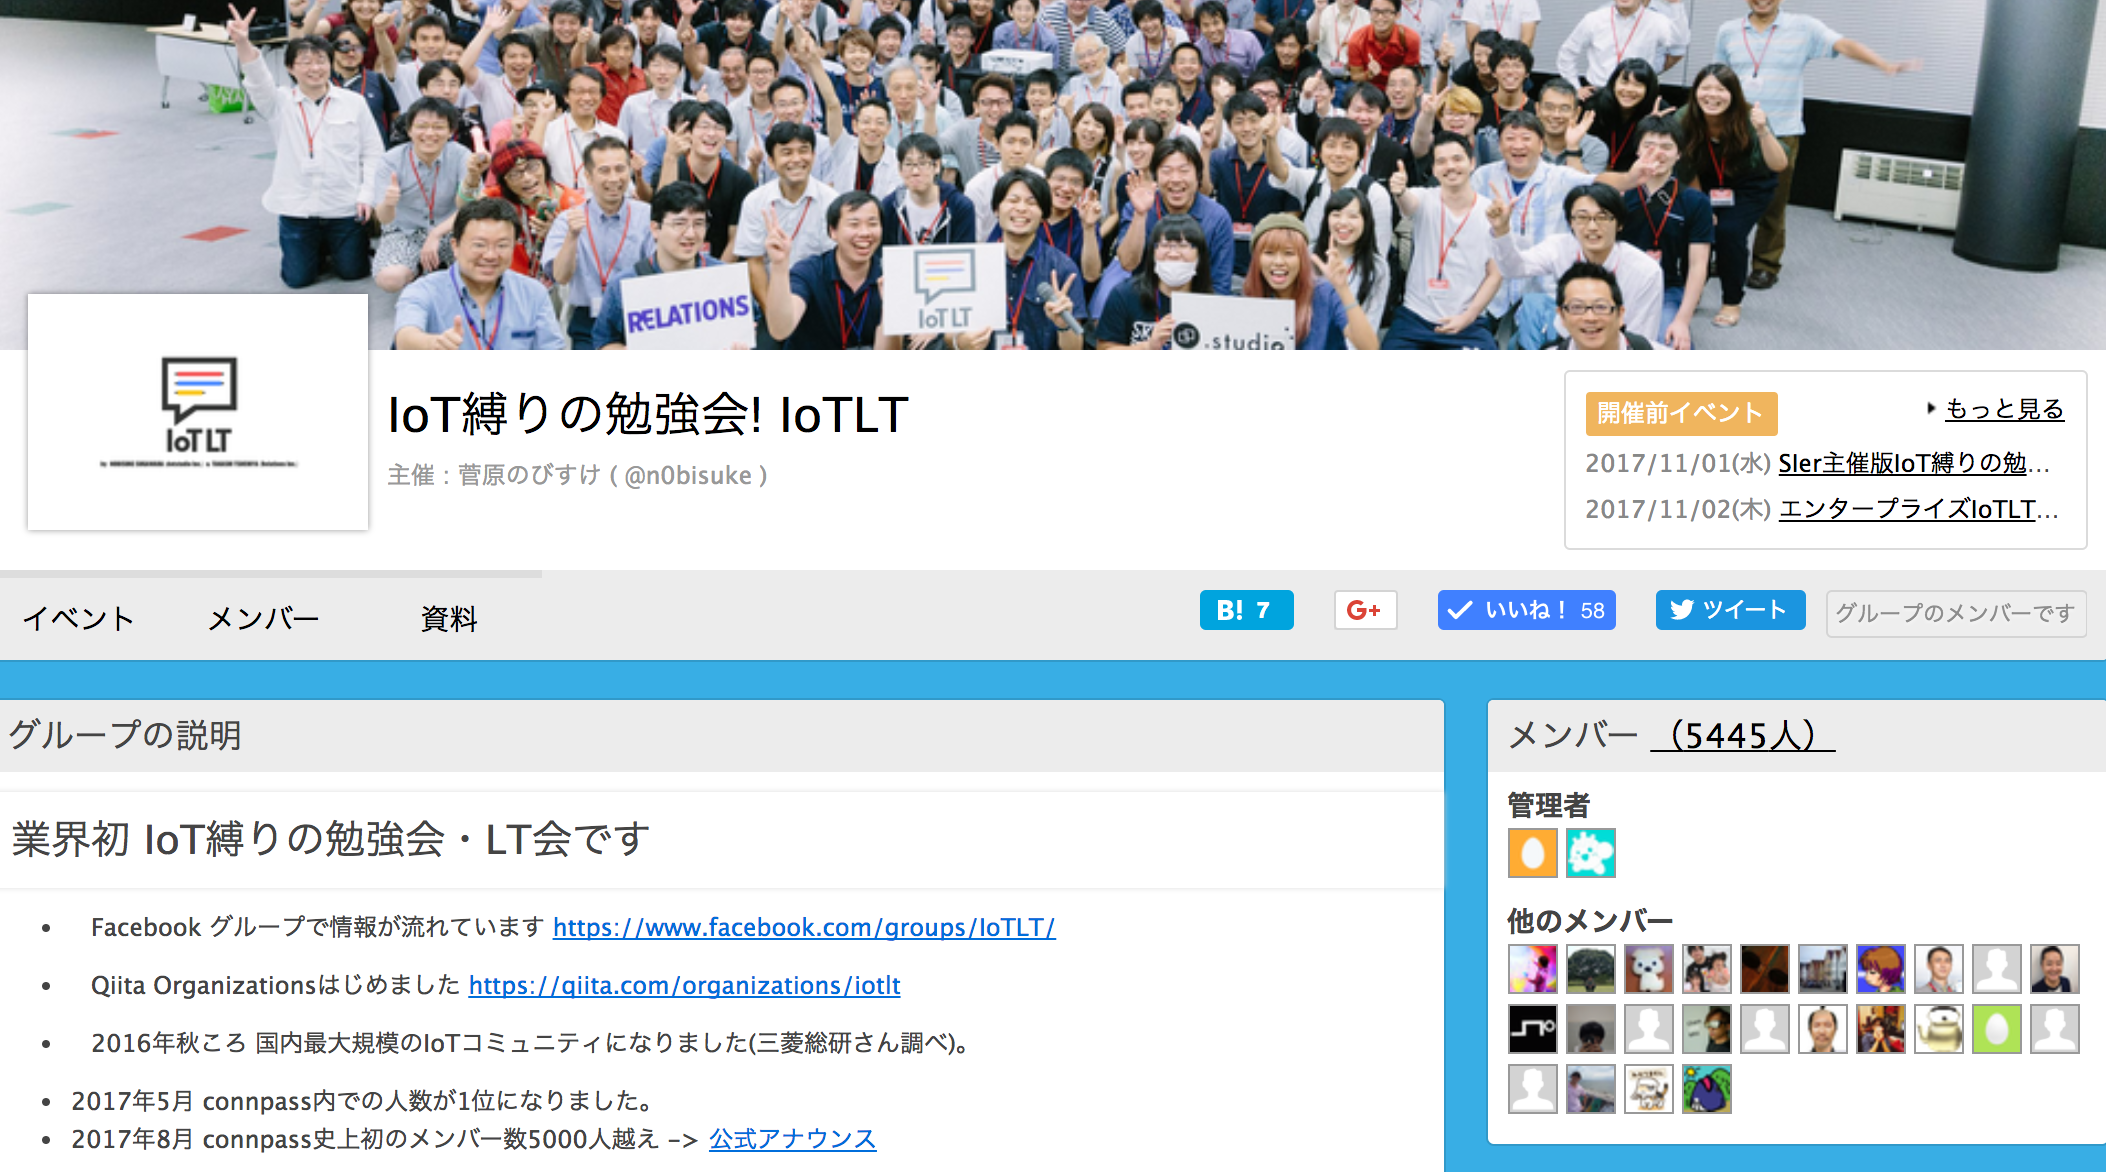The width and height of the screenshot is (2106, 1172).
Task: Open the cyan splat admin avatar
Action: click(1590, 853)
